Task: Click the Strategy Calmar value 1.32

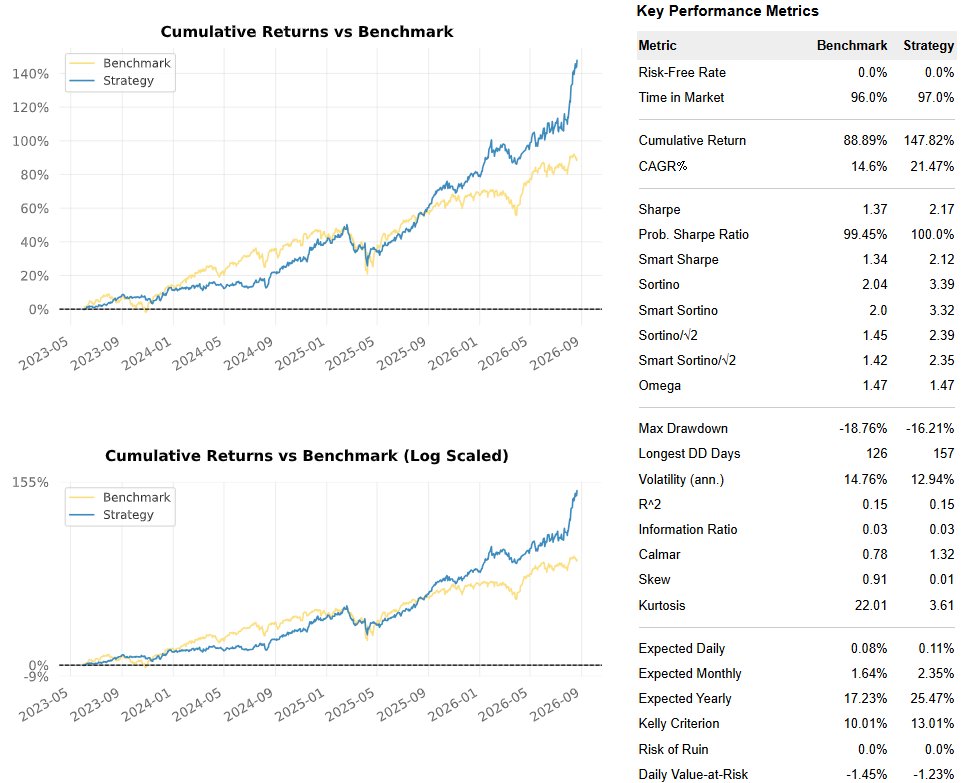Action: click(x=941, y=555)
